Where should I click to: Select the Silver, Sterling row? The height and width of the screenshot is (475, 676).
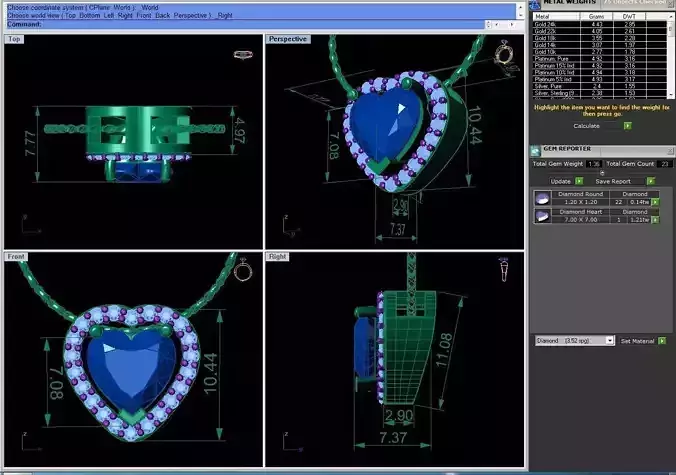(x=600, y=93)
